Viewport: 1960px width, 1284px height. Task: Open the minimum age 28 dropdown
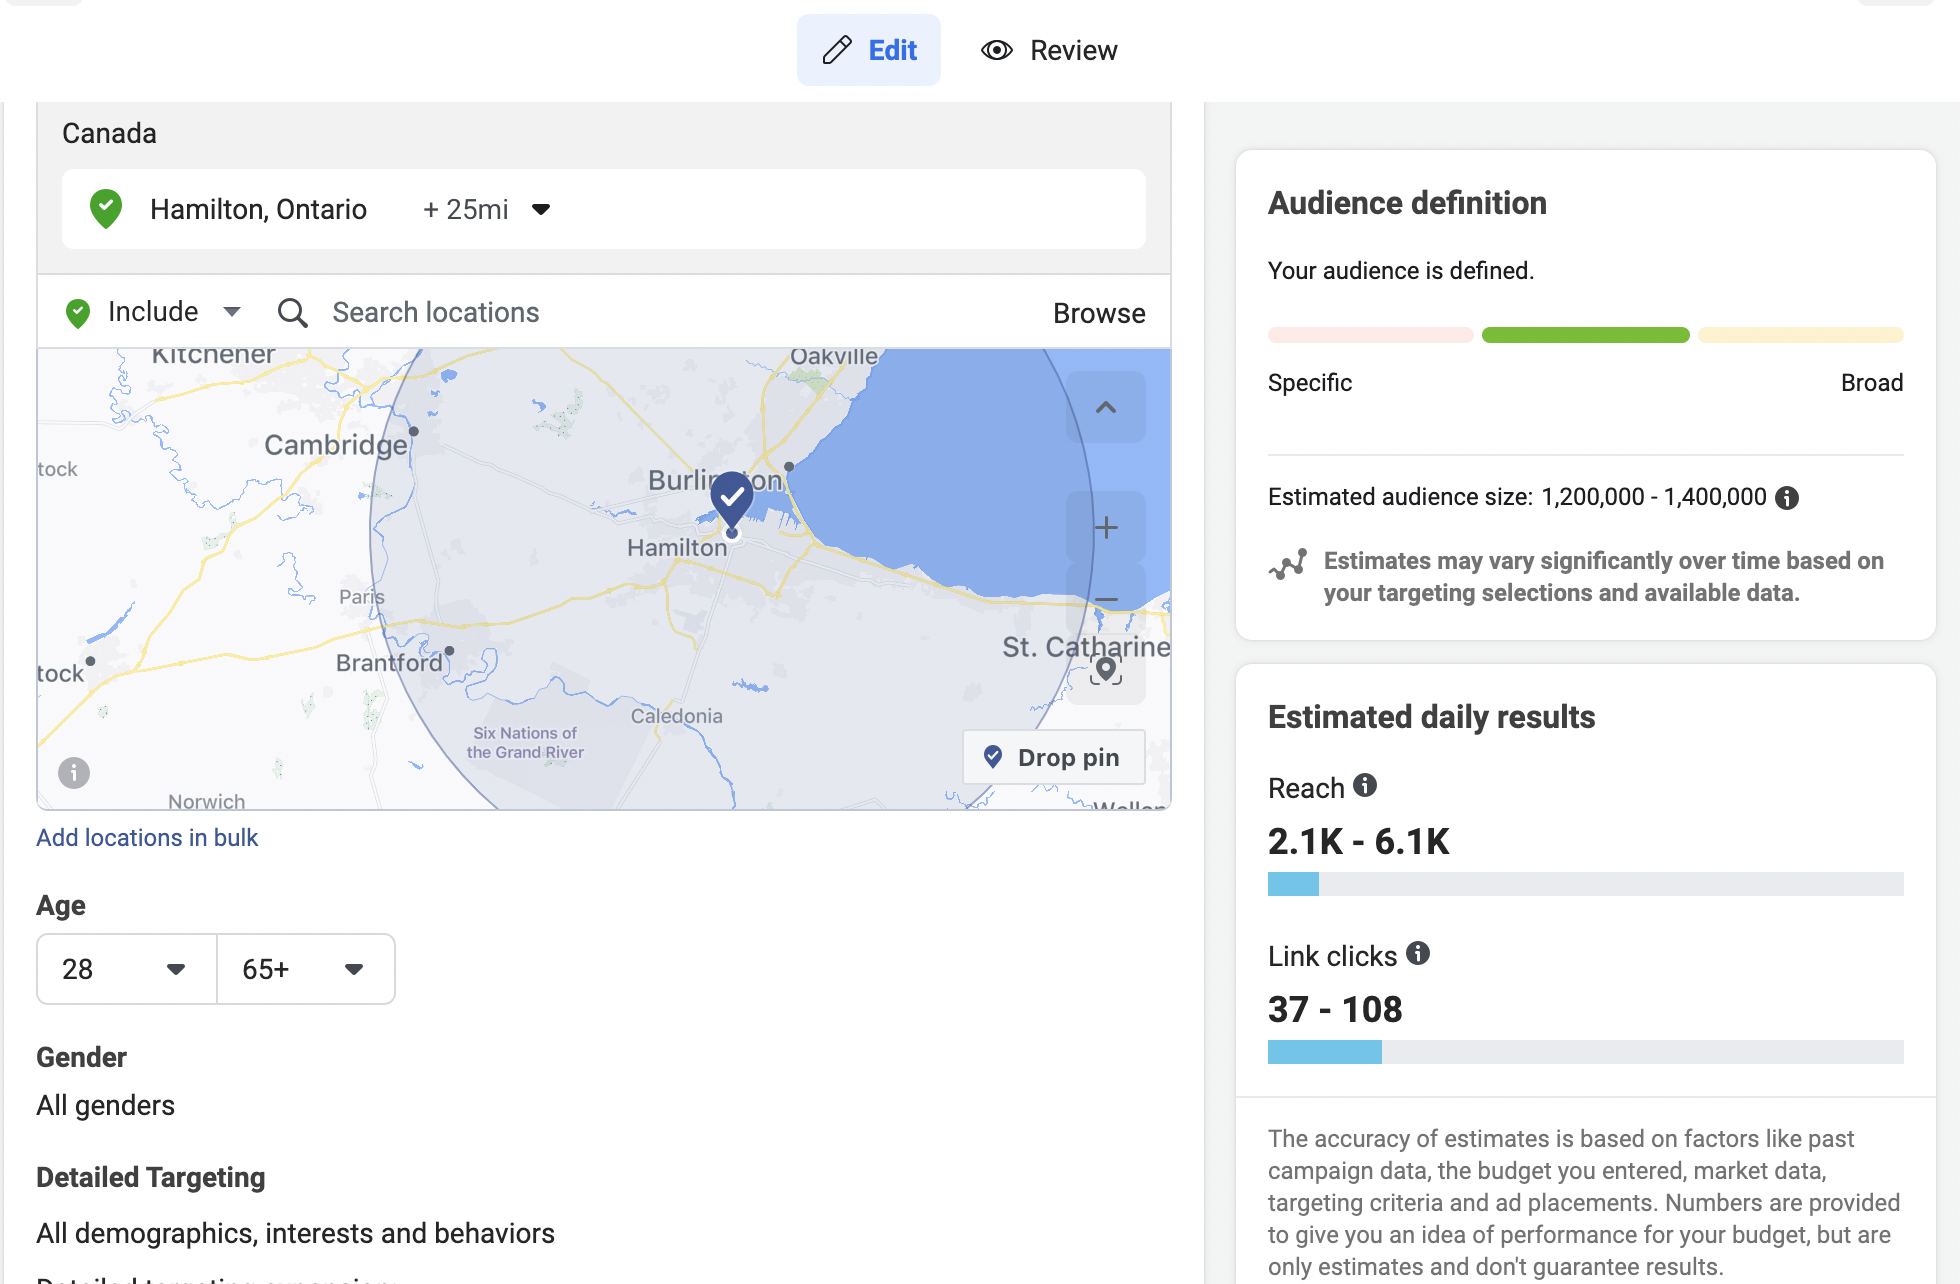coord(126,969)
